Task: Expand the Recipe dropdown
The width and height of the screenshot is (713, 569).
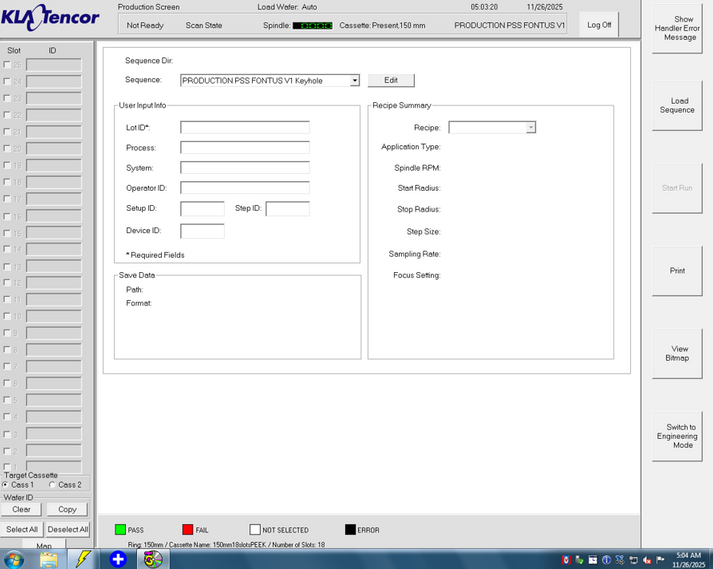Action: 531,128
